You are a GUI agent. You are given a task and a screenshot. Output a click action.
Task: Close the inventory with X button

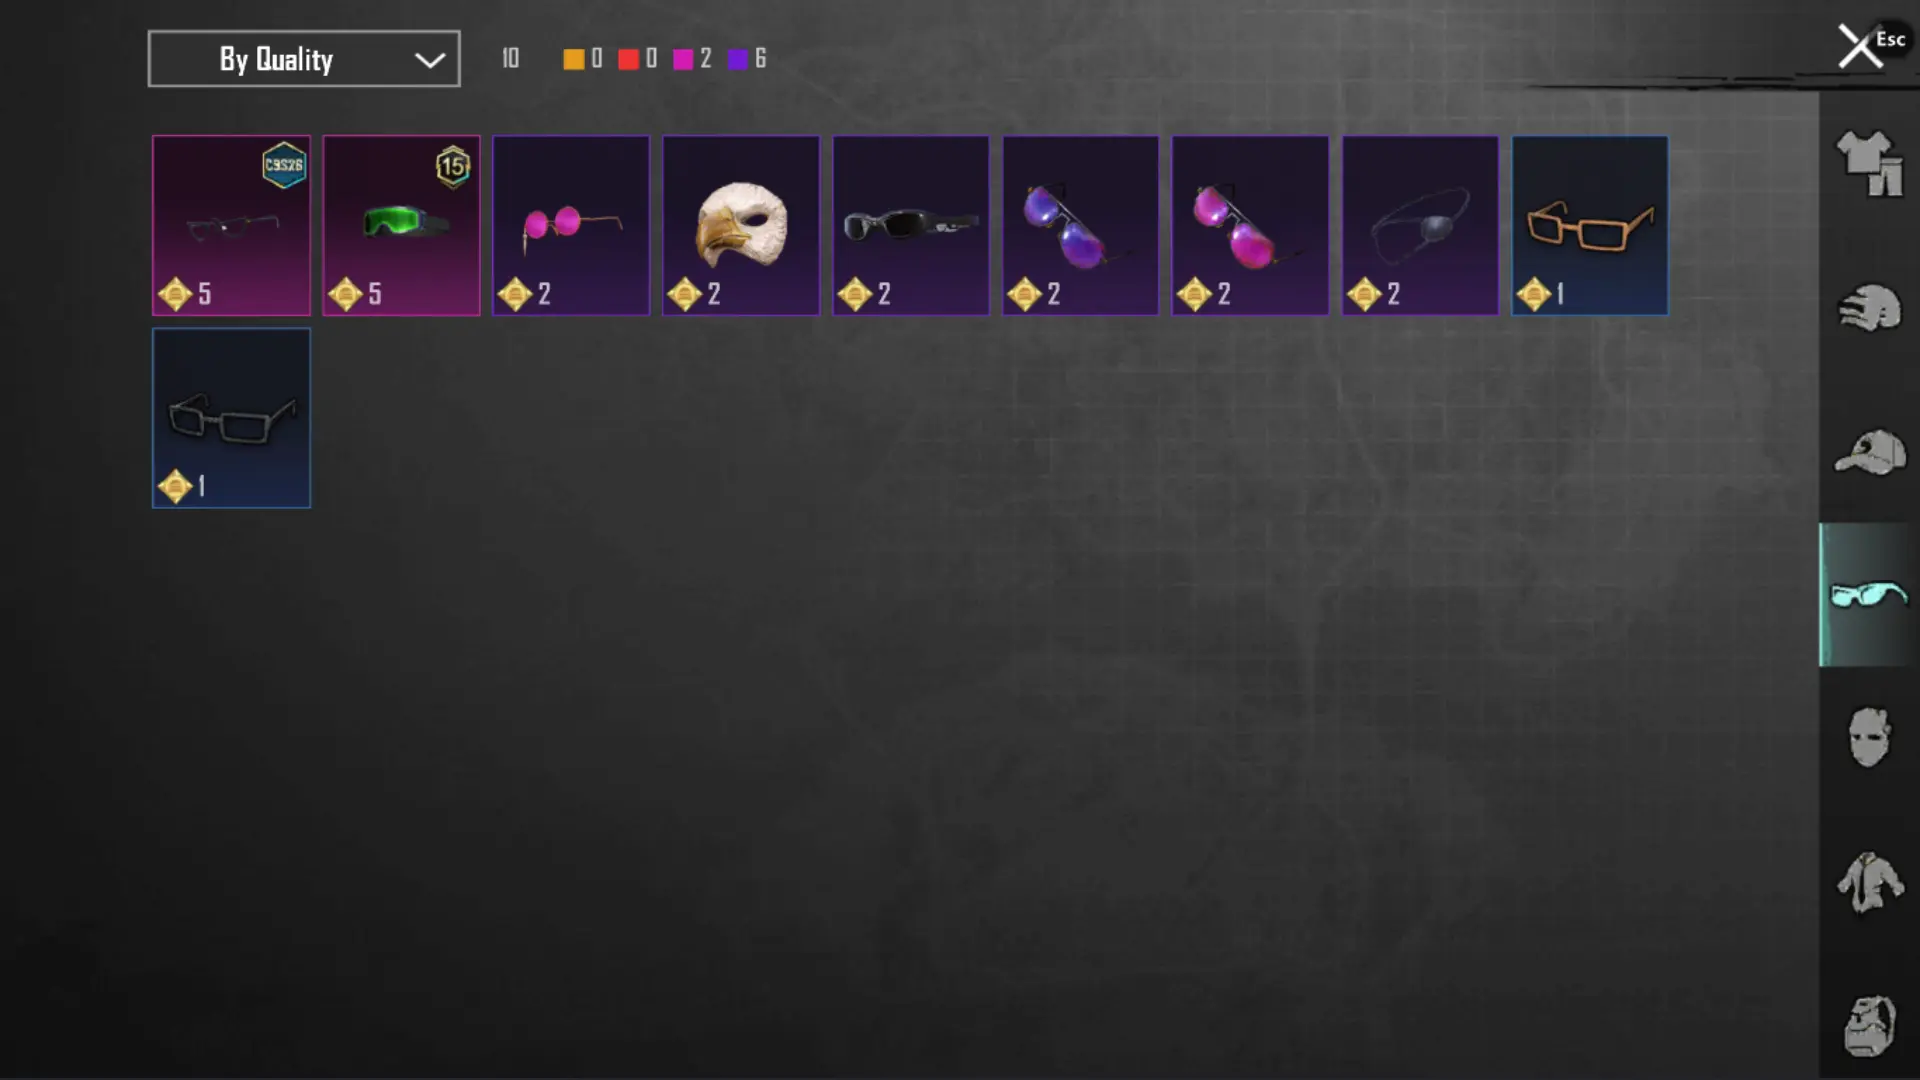[x=1860, y=47]
